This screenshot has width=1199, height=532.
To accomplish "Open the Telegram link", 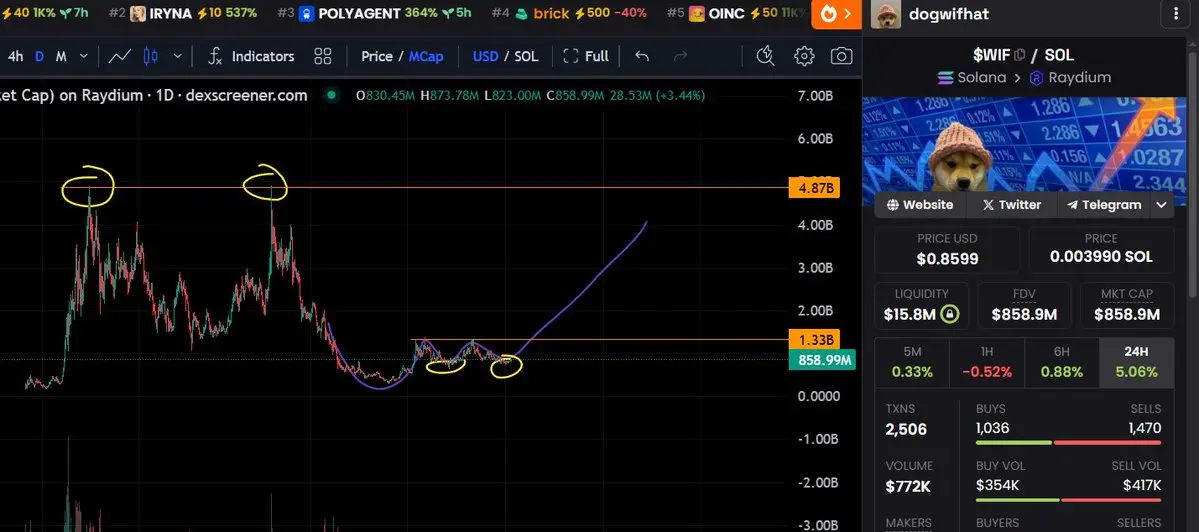I will [1104, 205].
